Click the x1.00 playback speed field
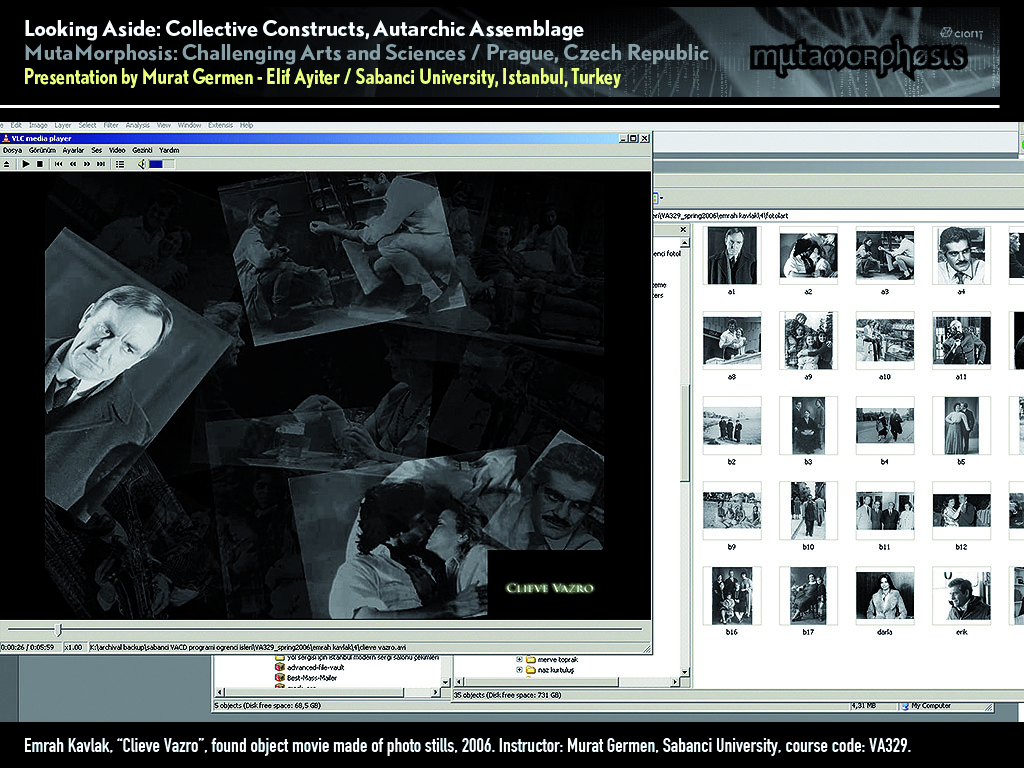The image size is (1024, 768). 73,647
